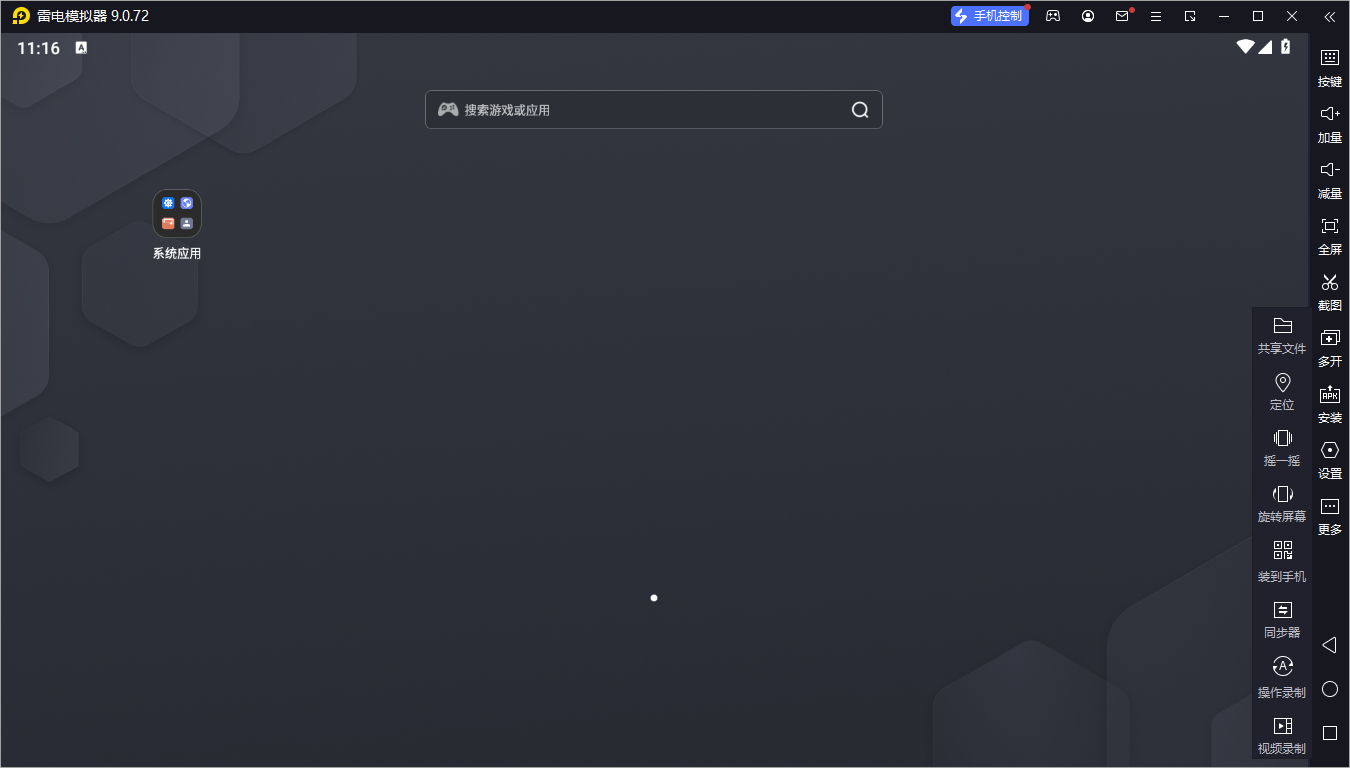Maximize the emulator window

click(1258, 16)
